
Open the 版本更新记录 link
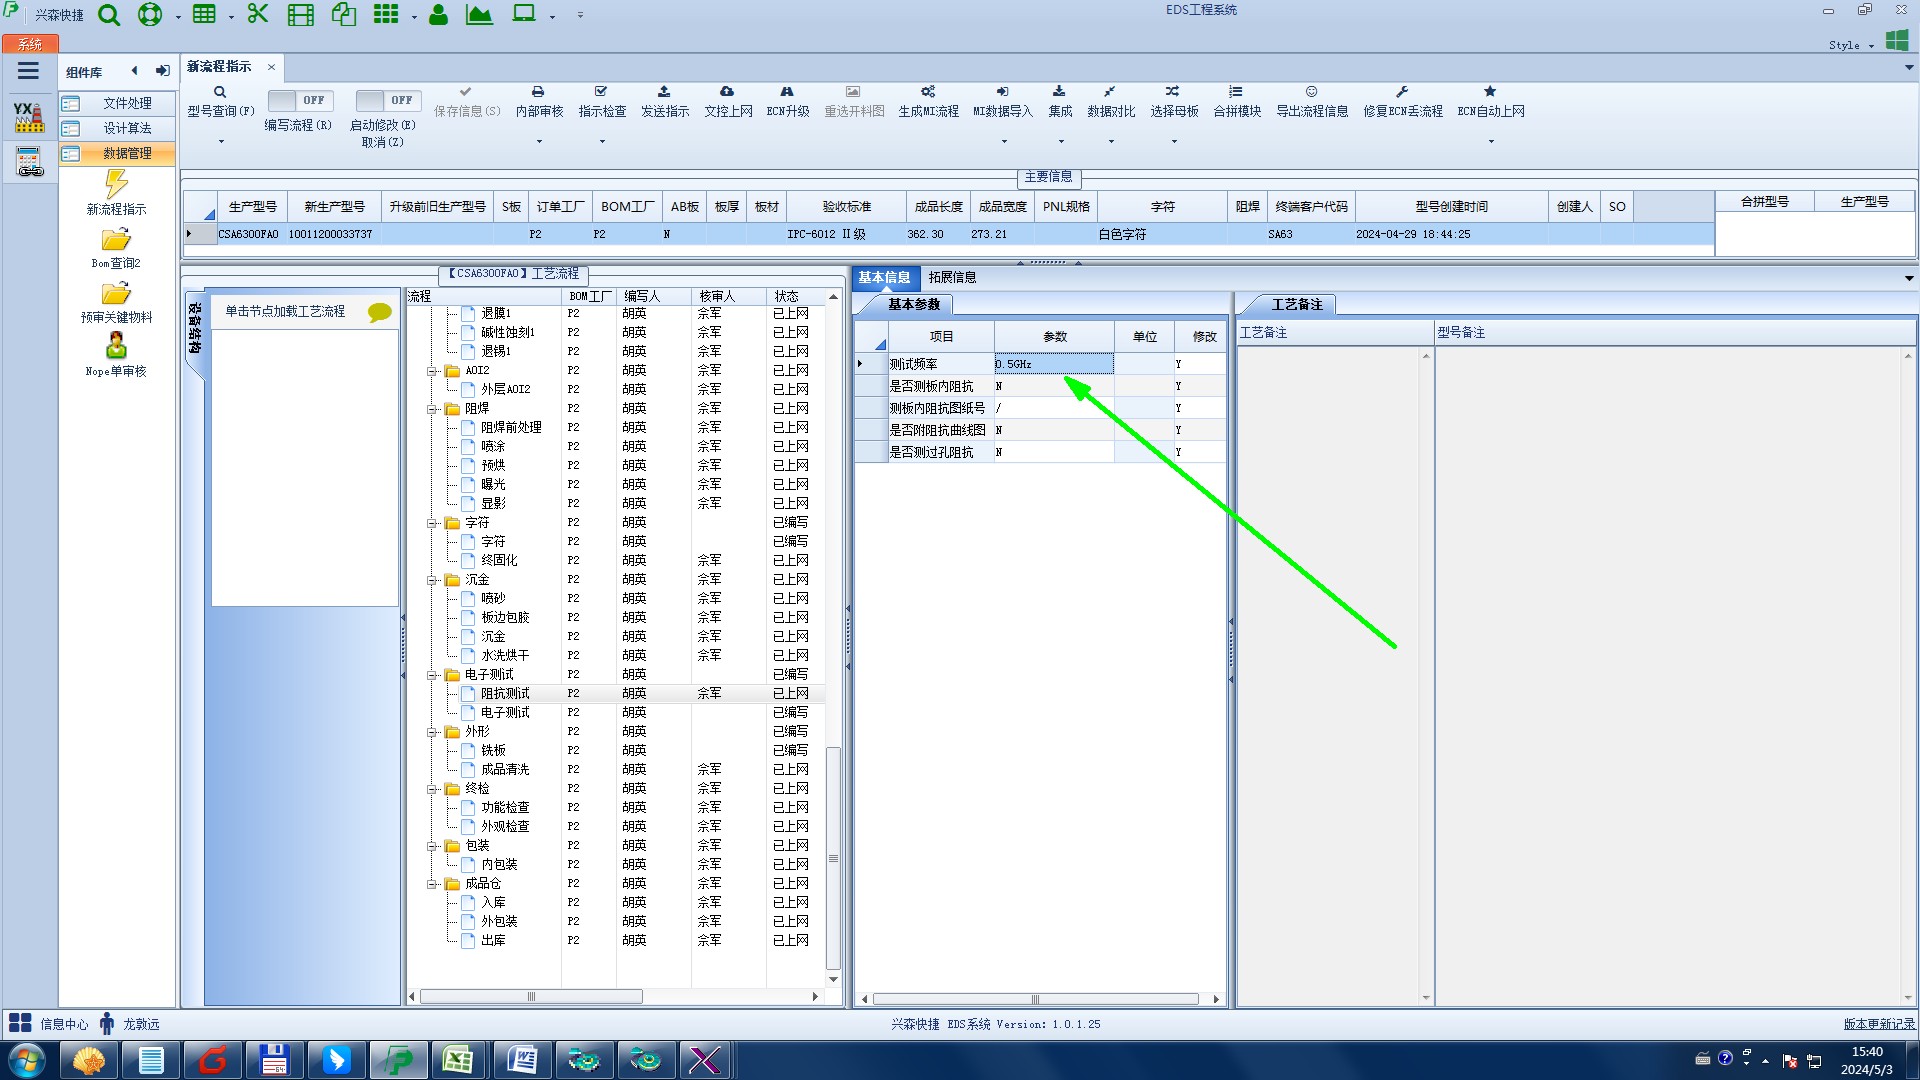(1878, 1024)
